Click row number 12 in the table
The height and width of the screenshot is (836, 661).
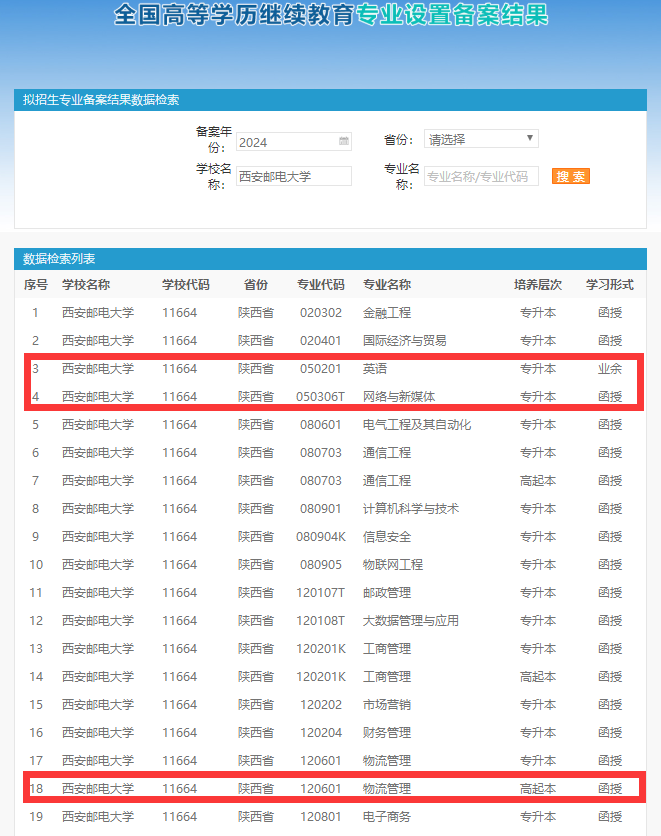coord(36,621)
